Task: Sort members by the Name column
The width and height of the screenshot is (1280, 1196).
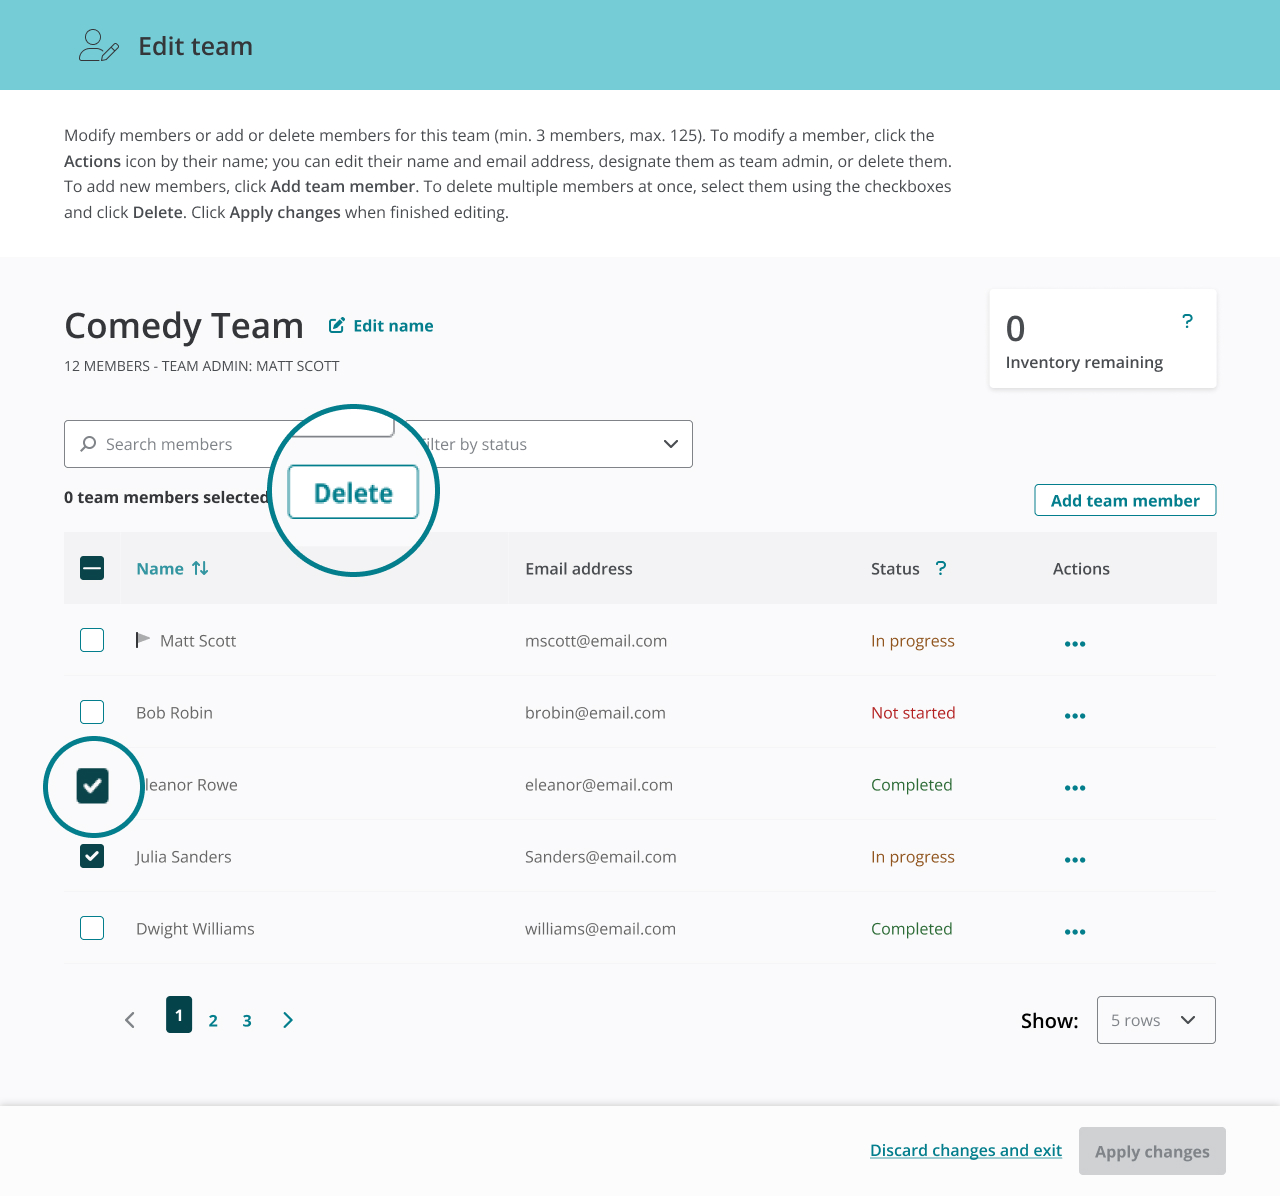Action: (x=172, y=568)
